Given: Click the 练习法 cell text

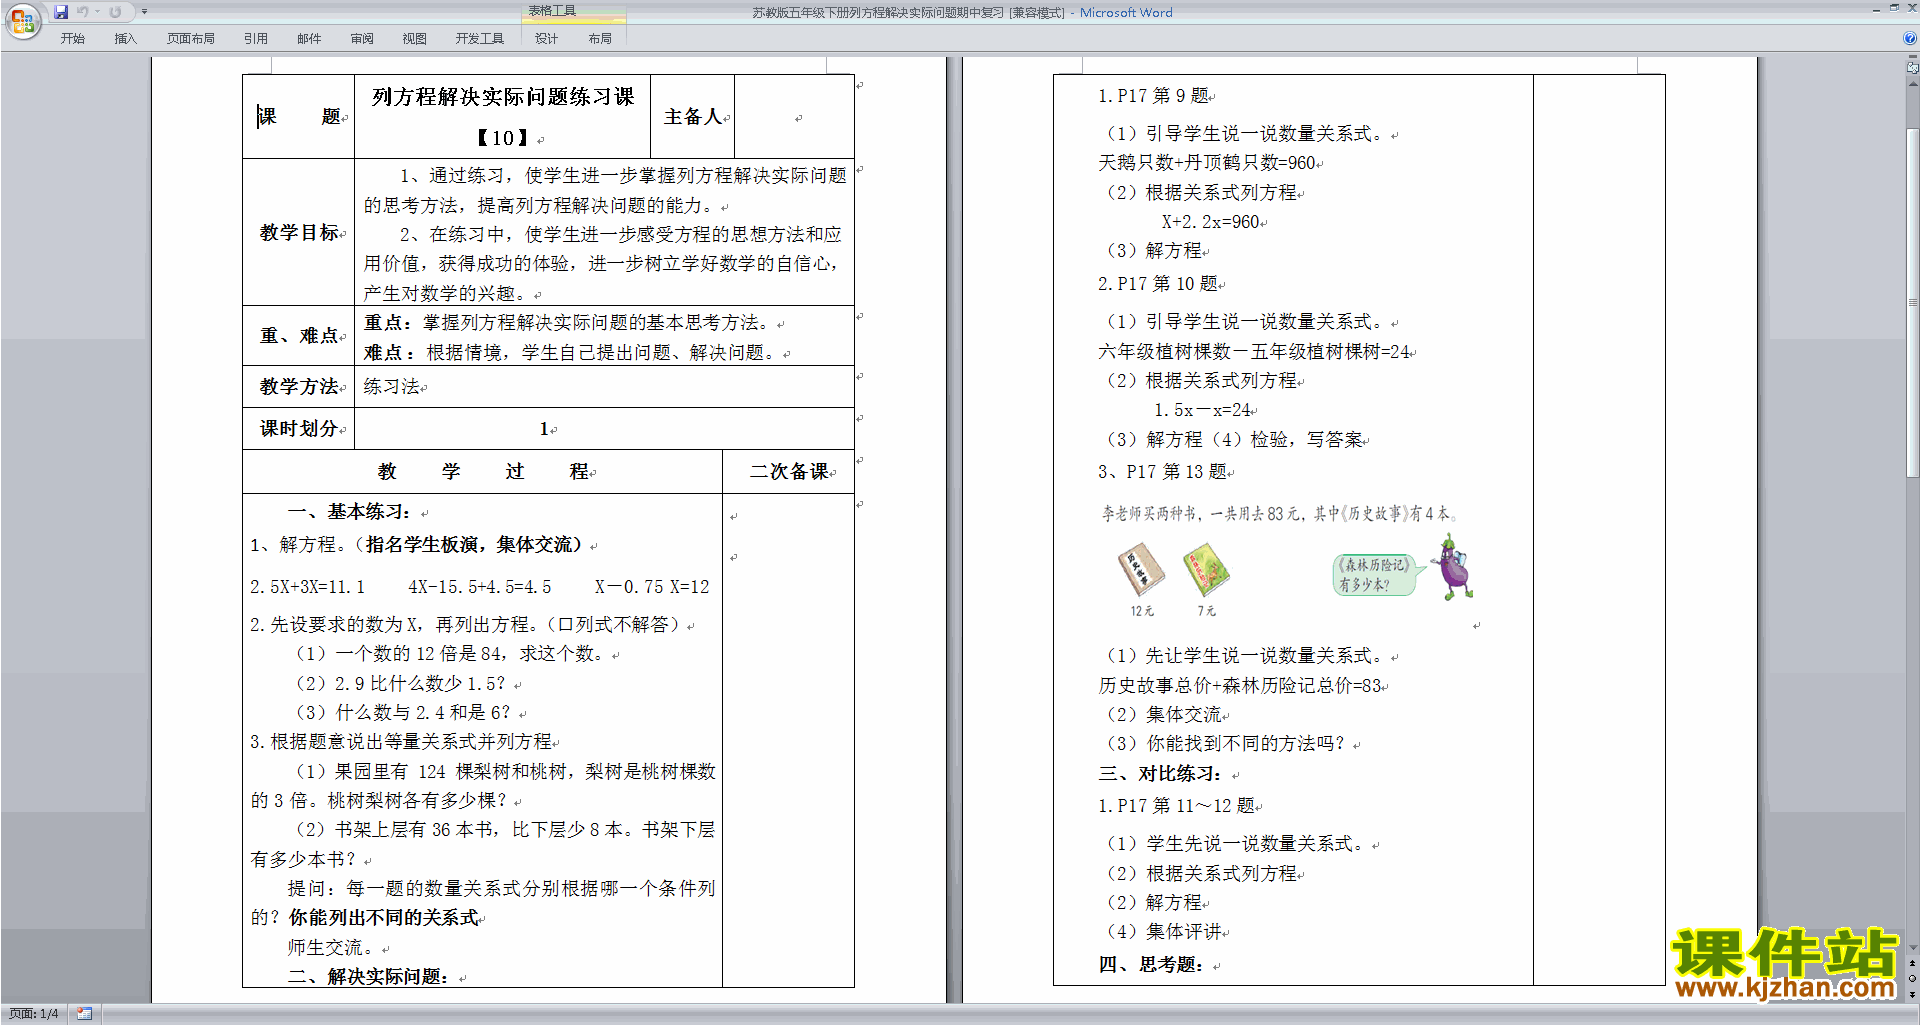Looking at the screenshot, I should (x=391, y=386).
